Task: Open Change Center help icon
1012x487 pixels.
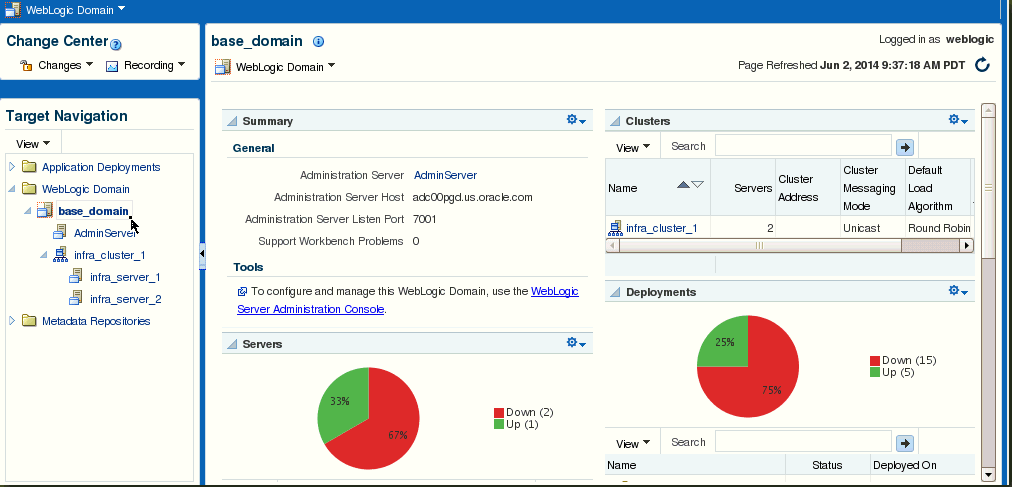Action: point(116,45)
